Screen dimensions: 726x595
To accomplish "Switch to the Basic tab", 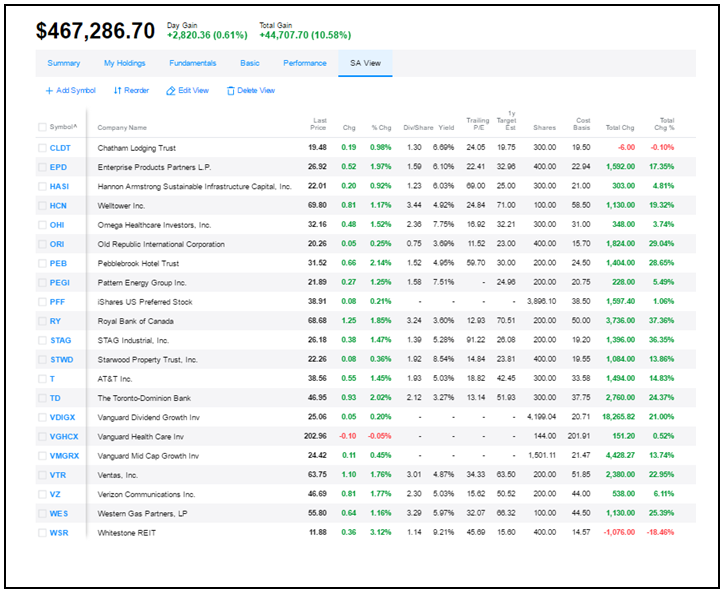I will (250, 63).
